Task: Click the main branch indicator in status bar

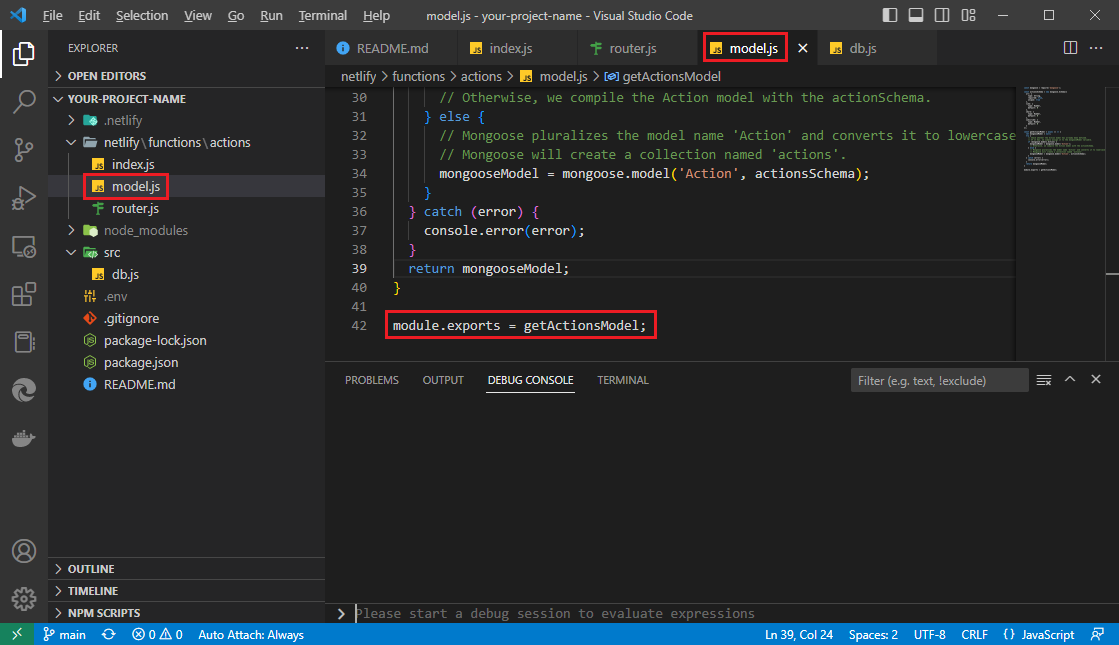Action: (x=64, y=633)
